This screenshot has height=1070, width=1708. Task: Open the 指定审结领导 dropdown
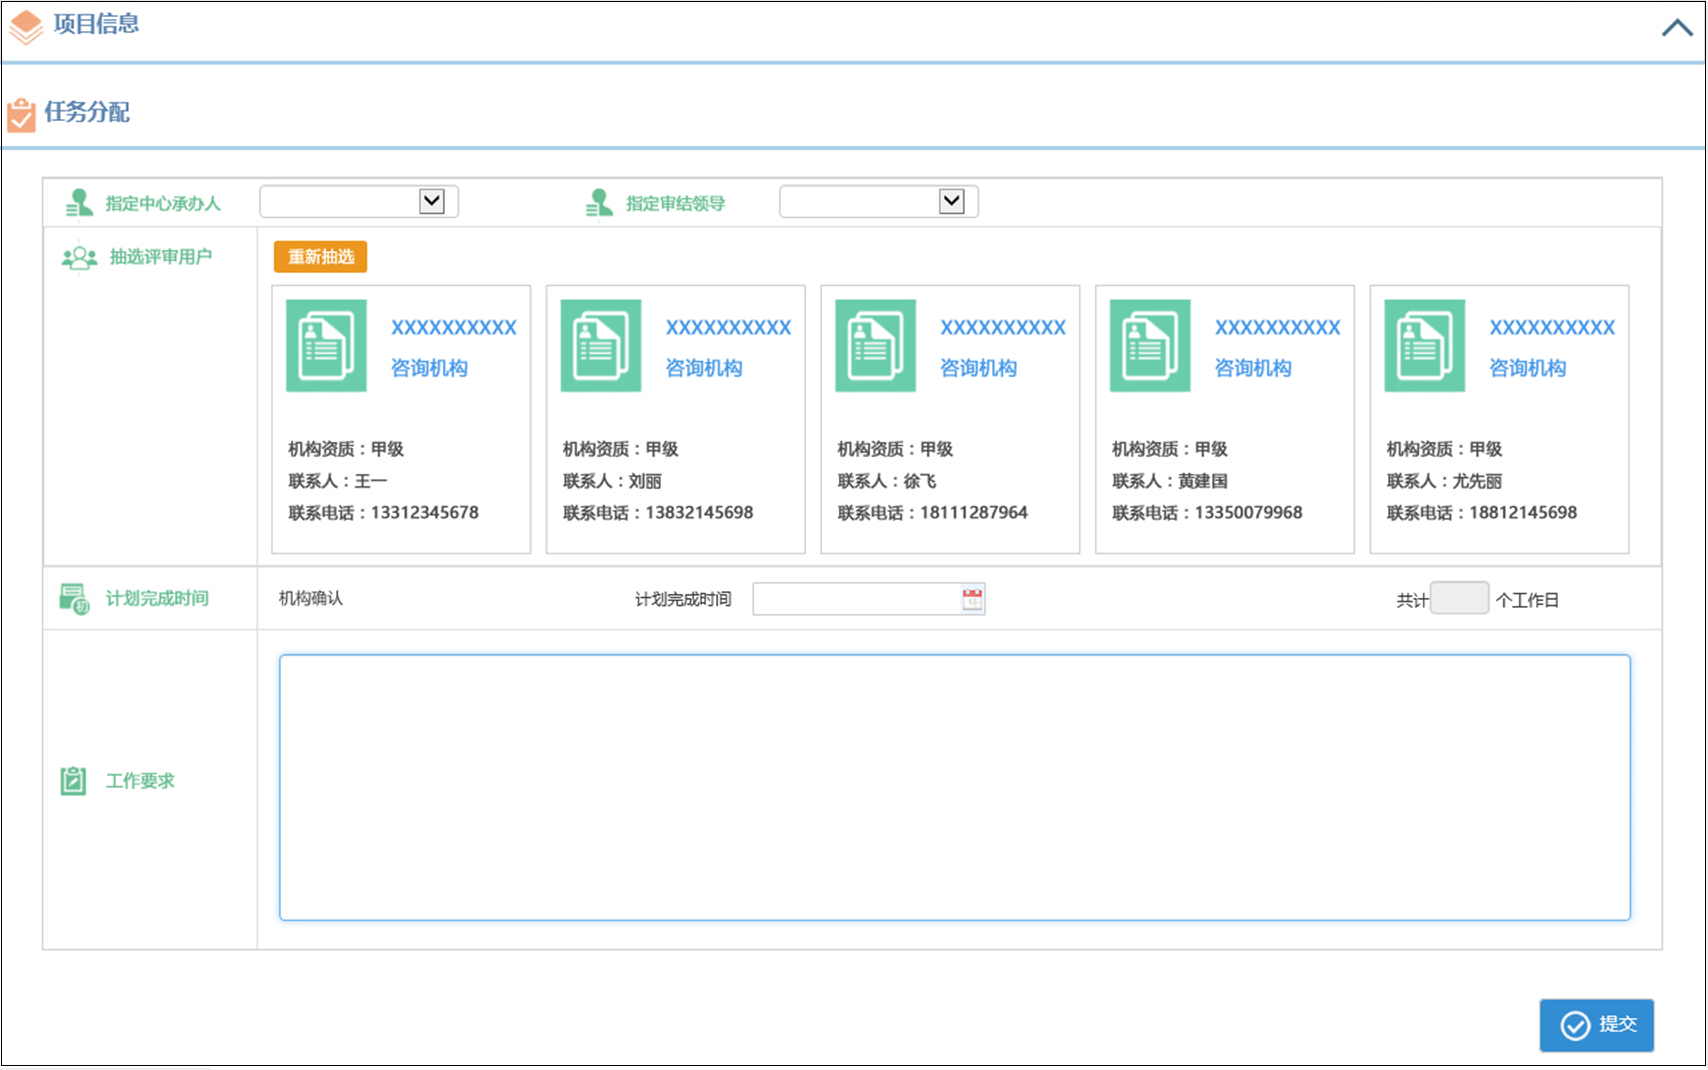click(951, 202)
